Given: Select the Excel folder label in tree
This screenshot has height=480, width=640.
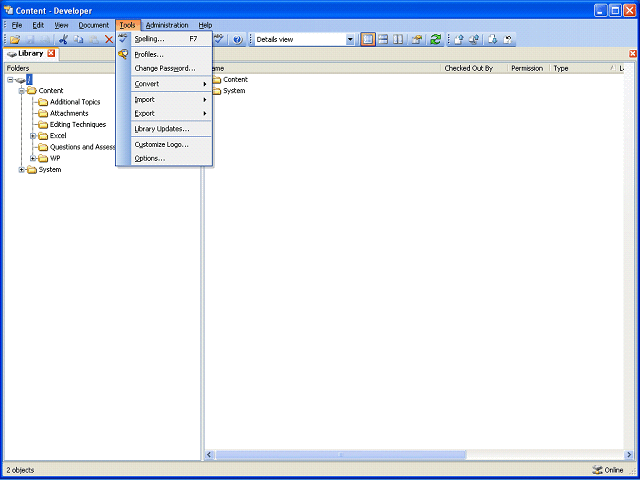Looking at the screenshot, I should click(x=58, y=136).
